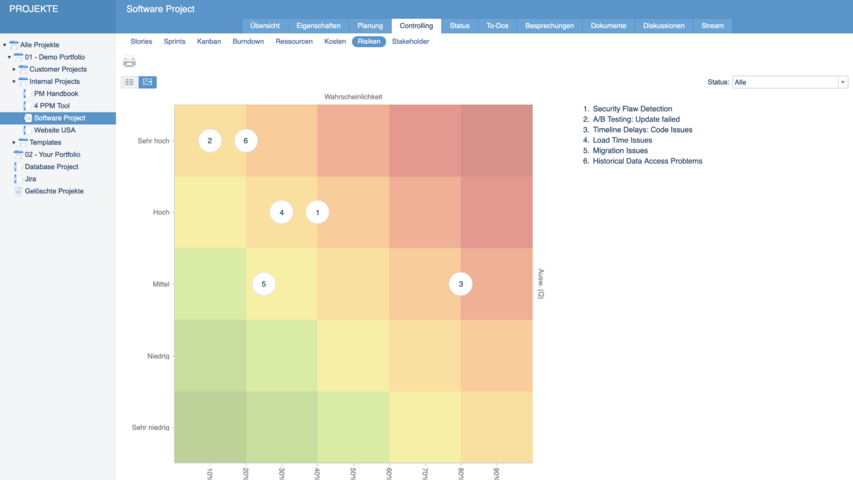Select the Risiken sub-tab pill
853x480 pixels.
pyautogui.click(x=368, y=42)
